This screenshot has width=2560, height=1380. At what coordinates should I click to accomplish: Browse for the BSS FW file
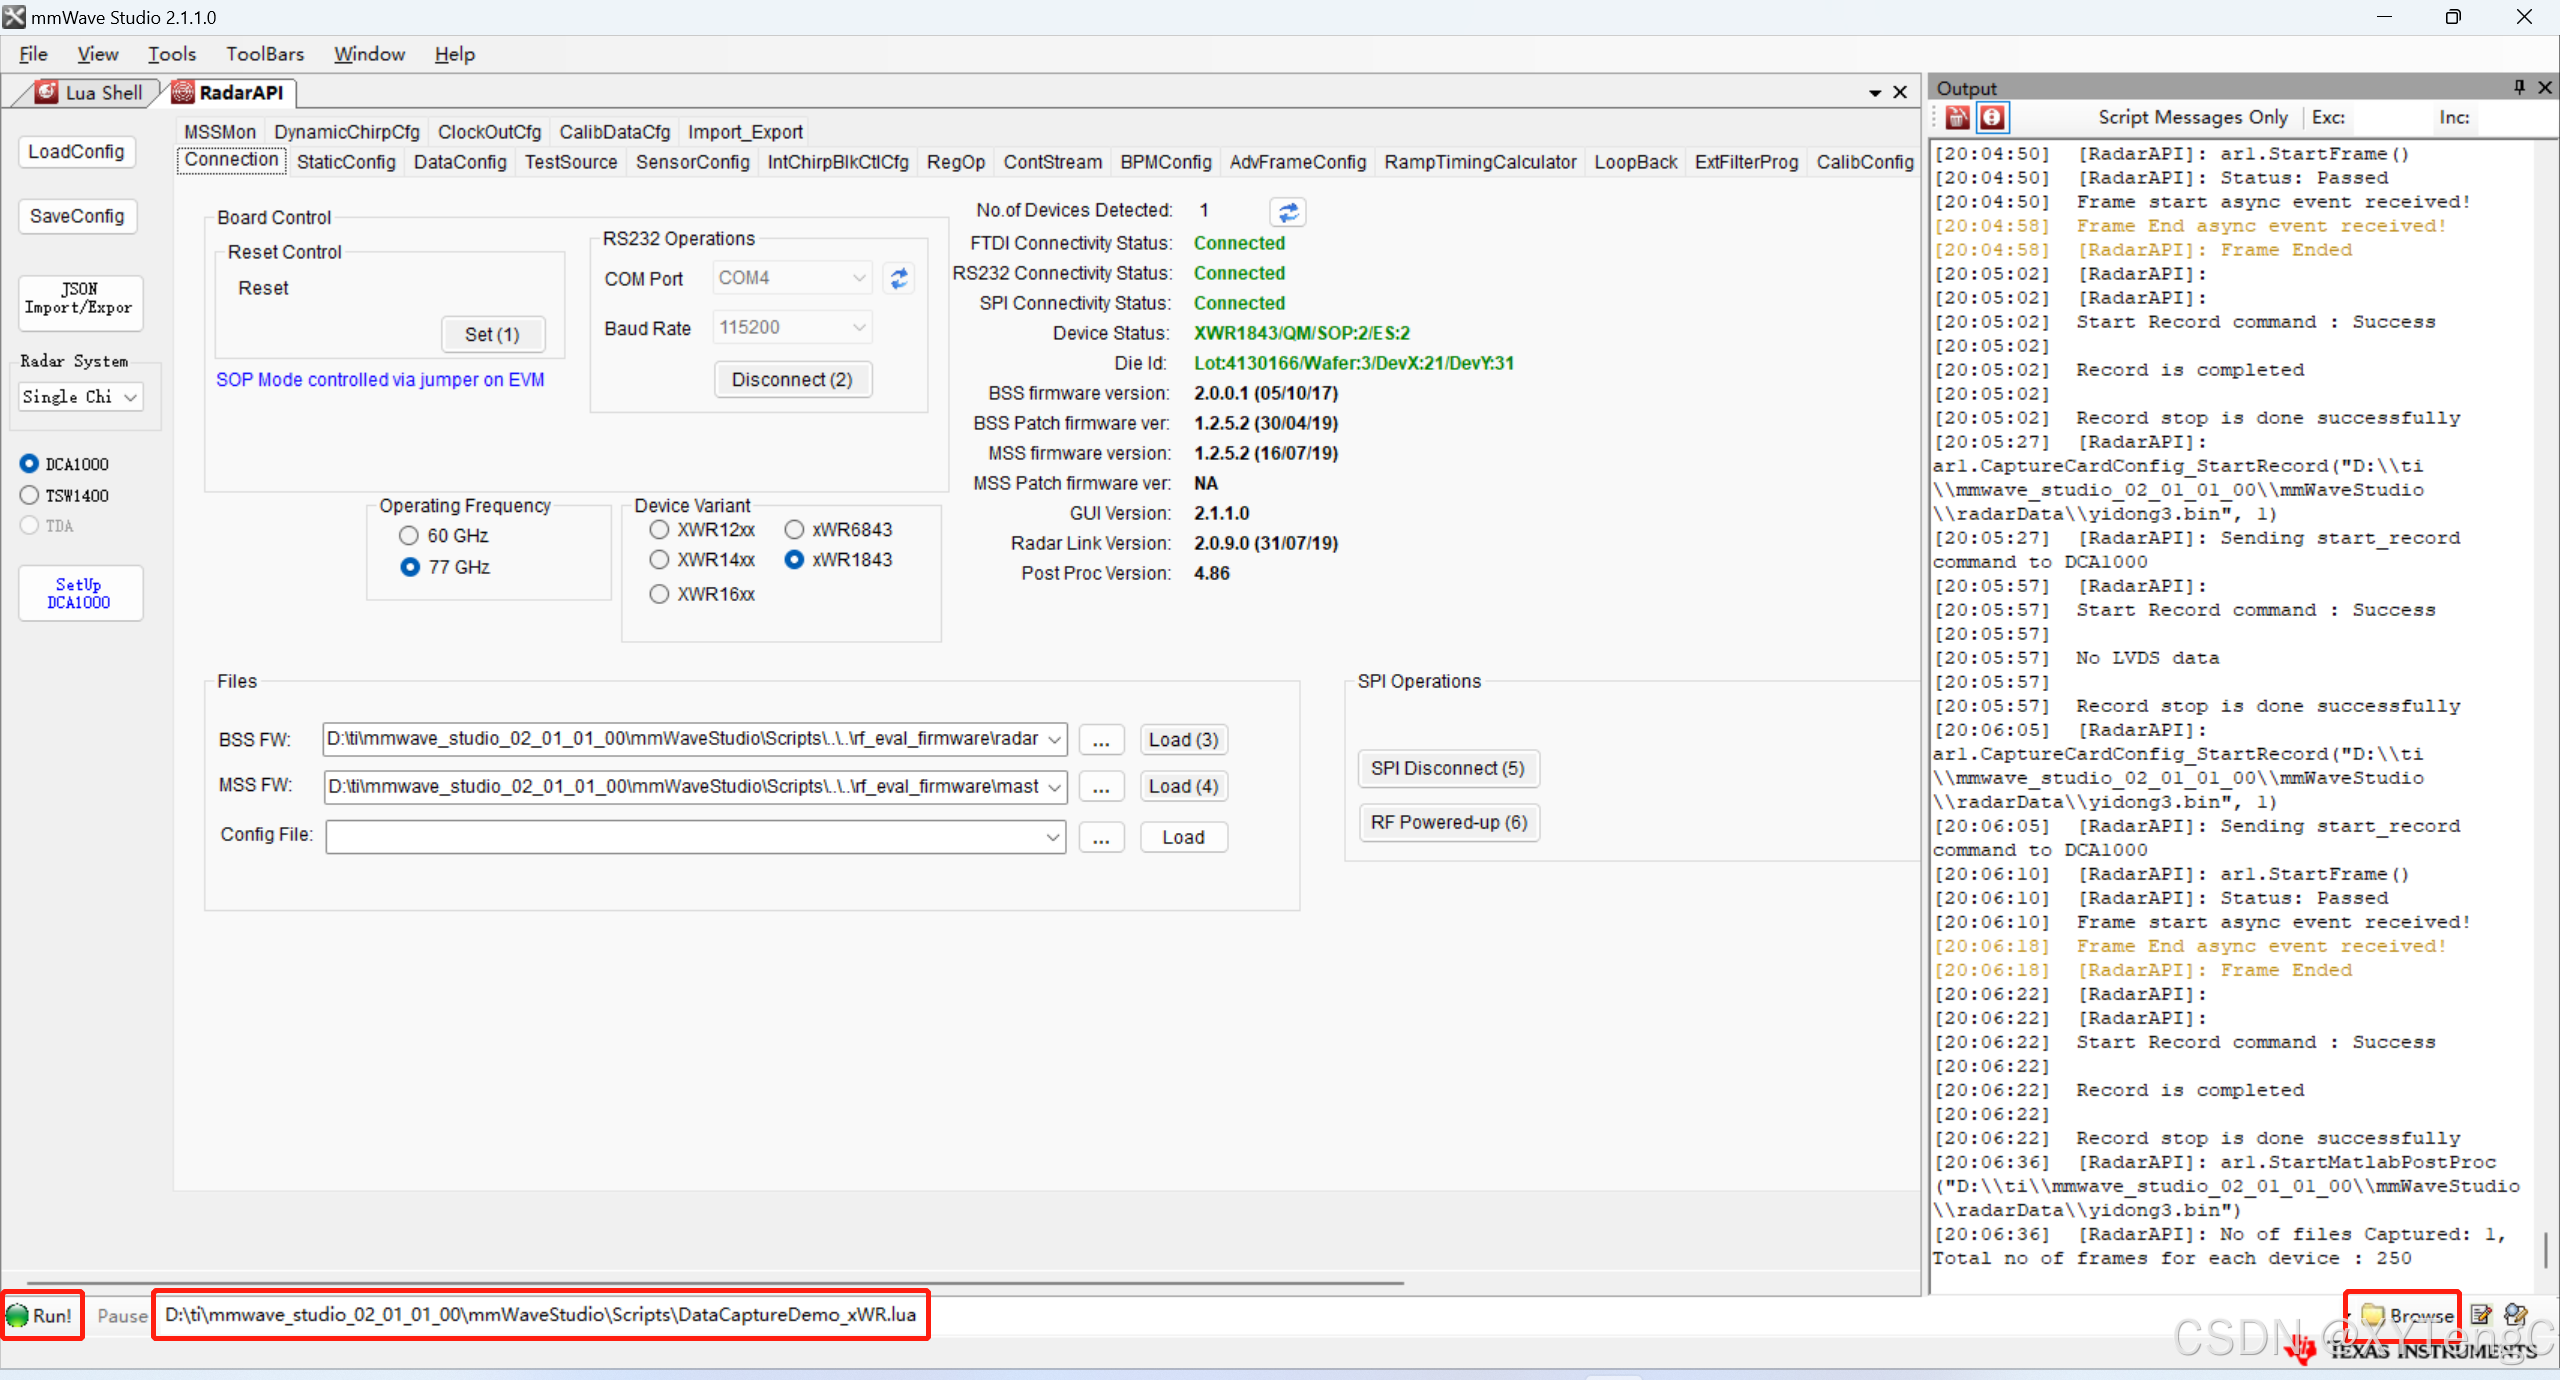(1101, 740)
